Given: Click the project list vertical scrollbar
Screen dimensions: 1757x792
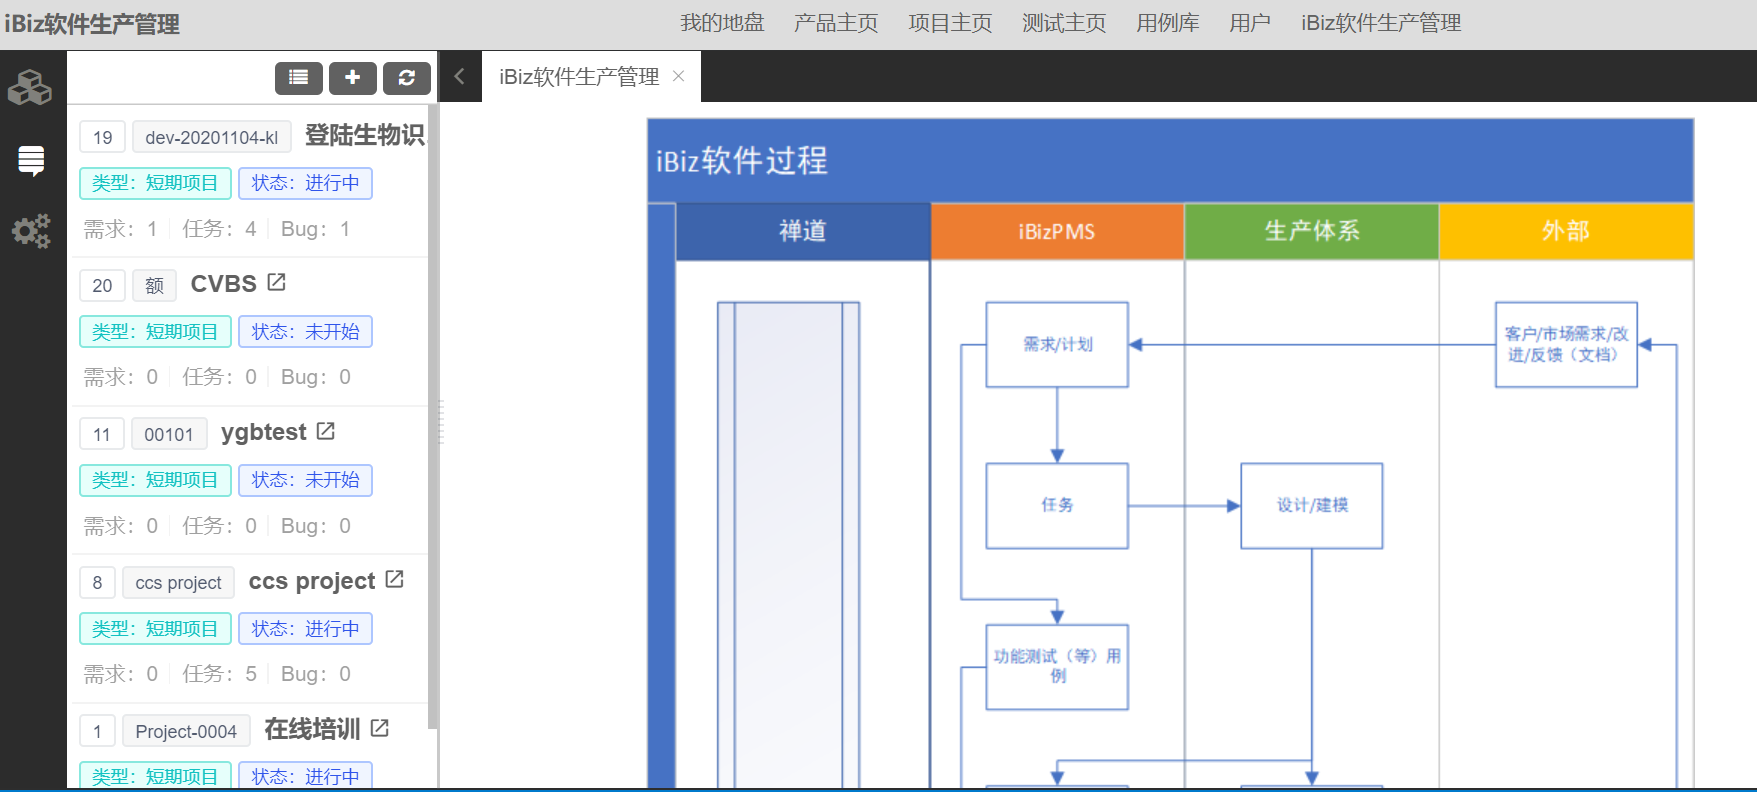Looking at the screenshot, I should 432,417.
